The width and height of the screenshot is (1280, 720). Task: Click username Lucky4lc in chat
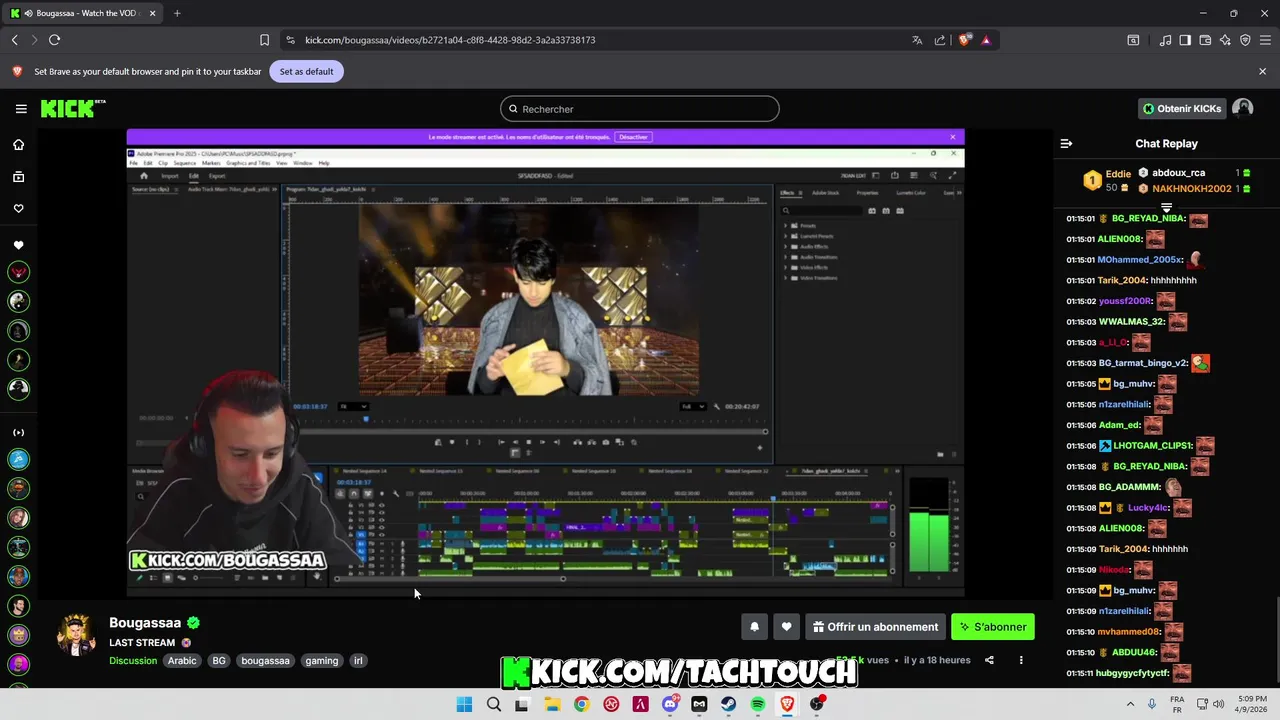coord(1147,508)
